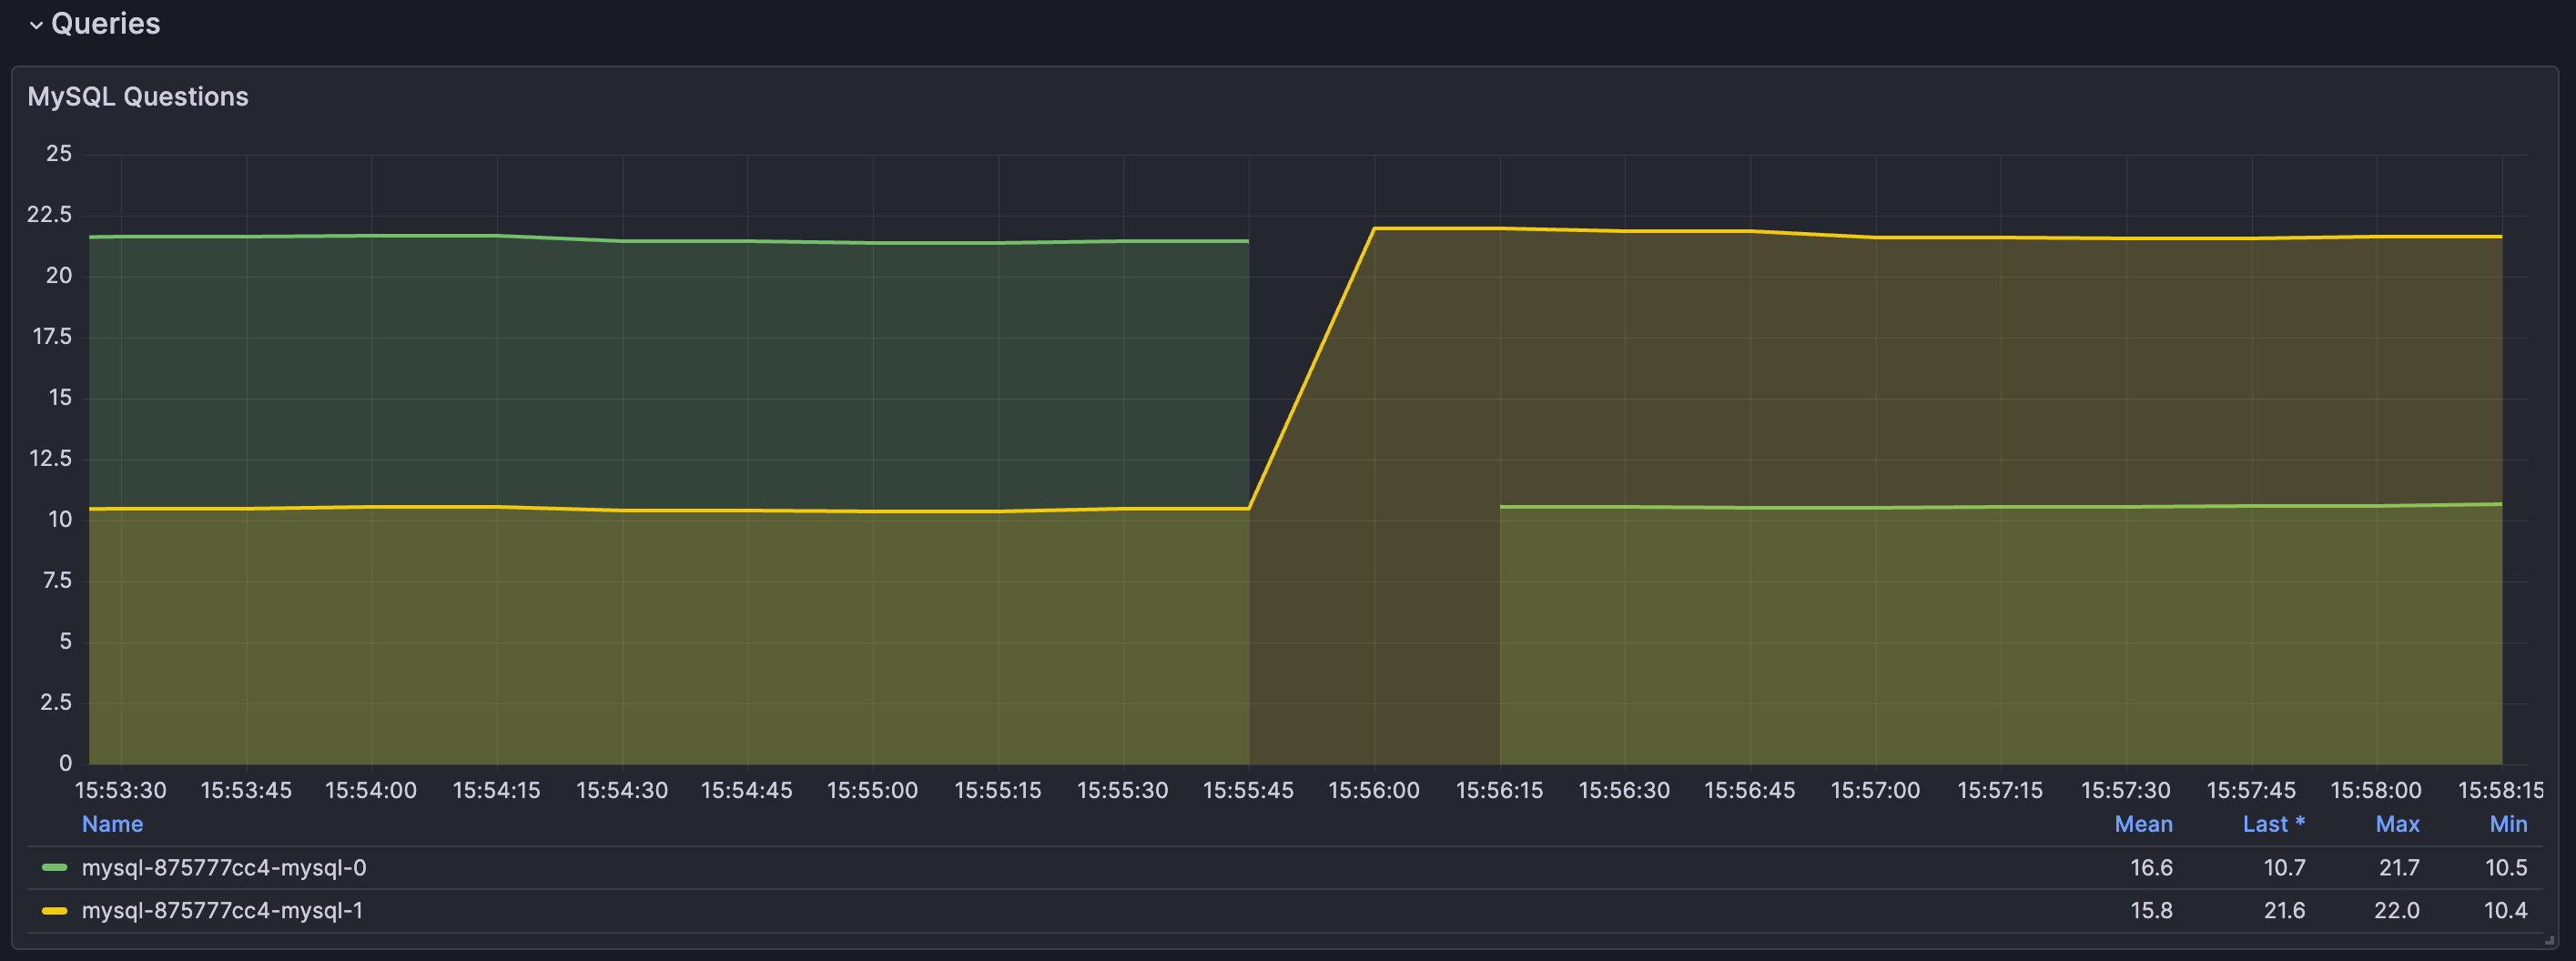Click Max value 22.0 for mysql-1
Viewport: 2576px width, 961px height.
point(2397,911)
